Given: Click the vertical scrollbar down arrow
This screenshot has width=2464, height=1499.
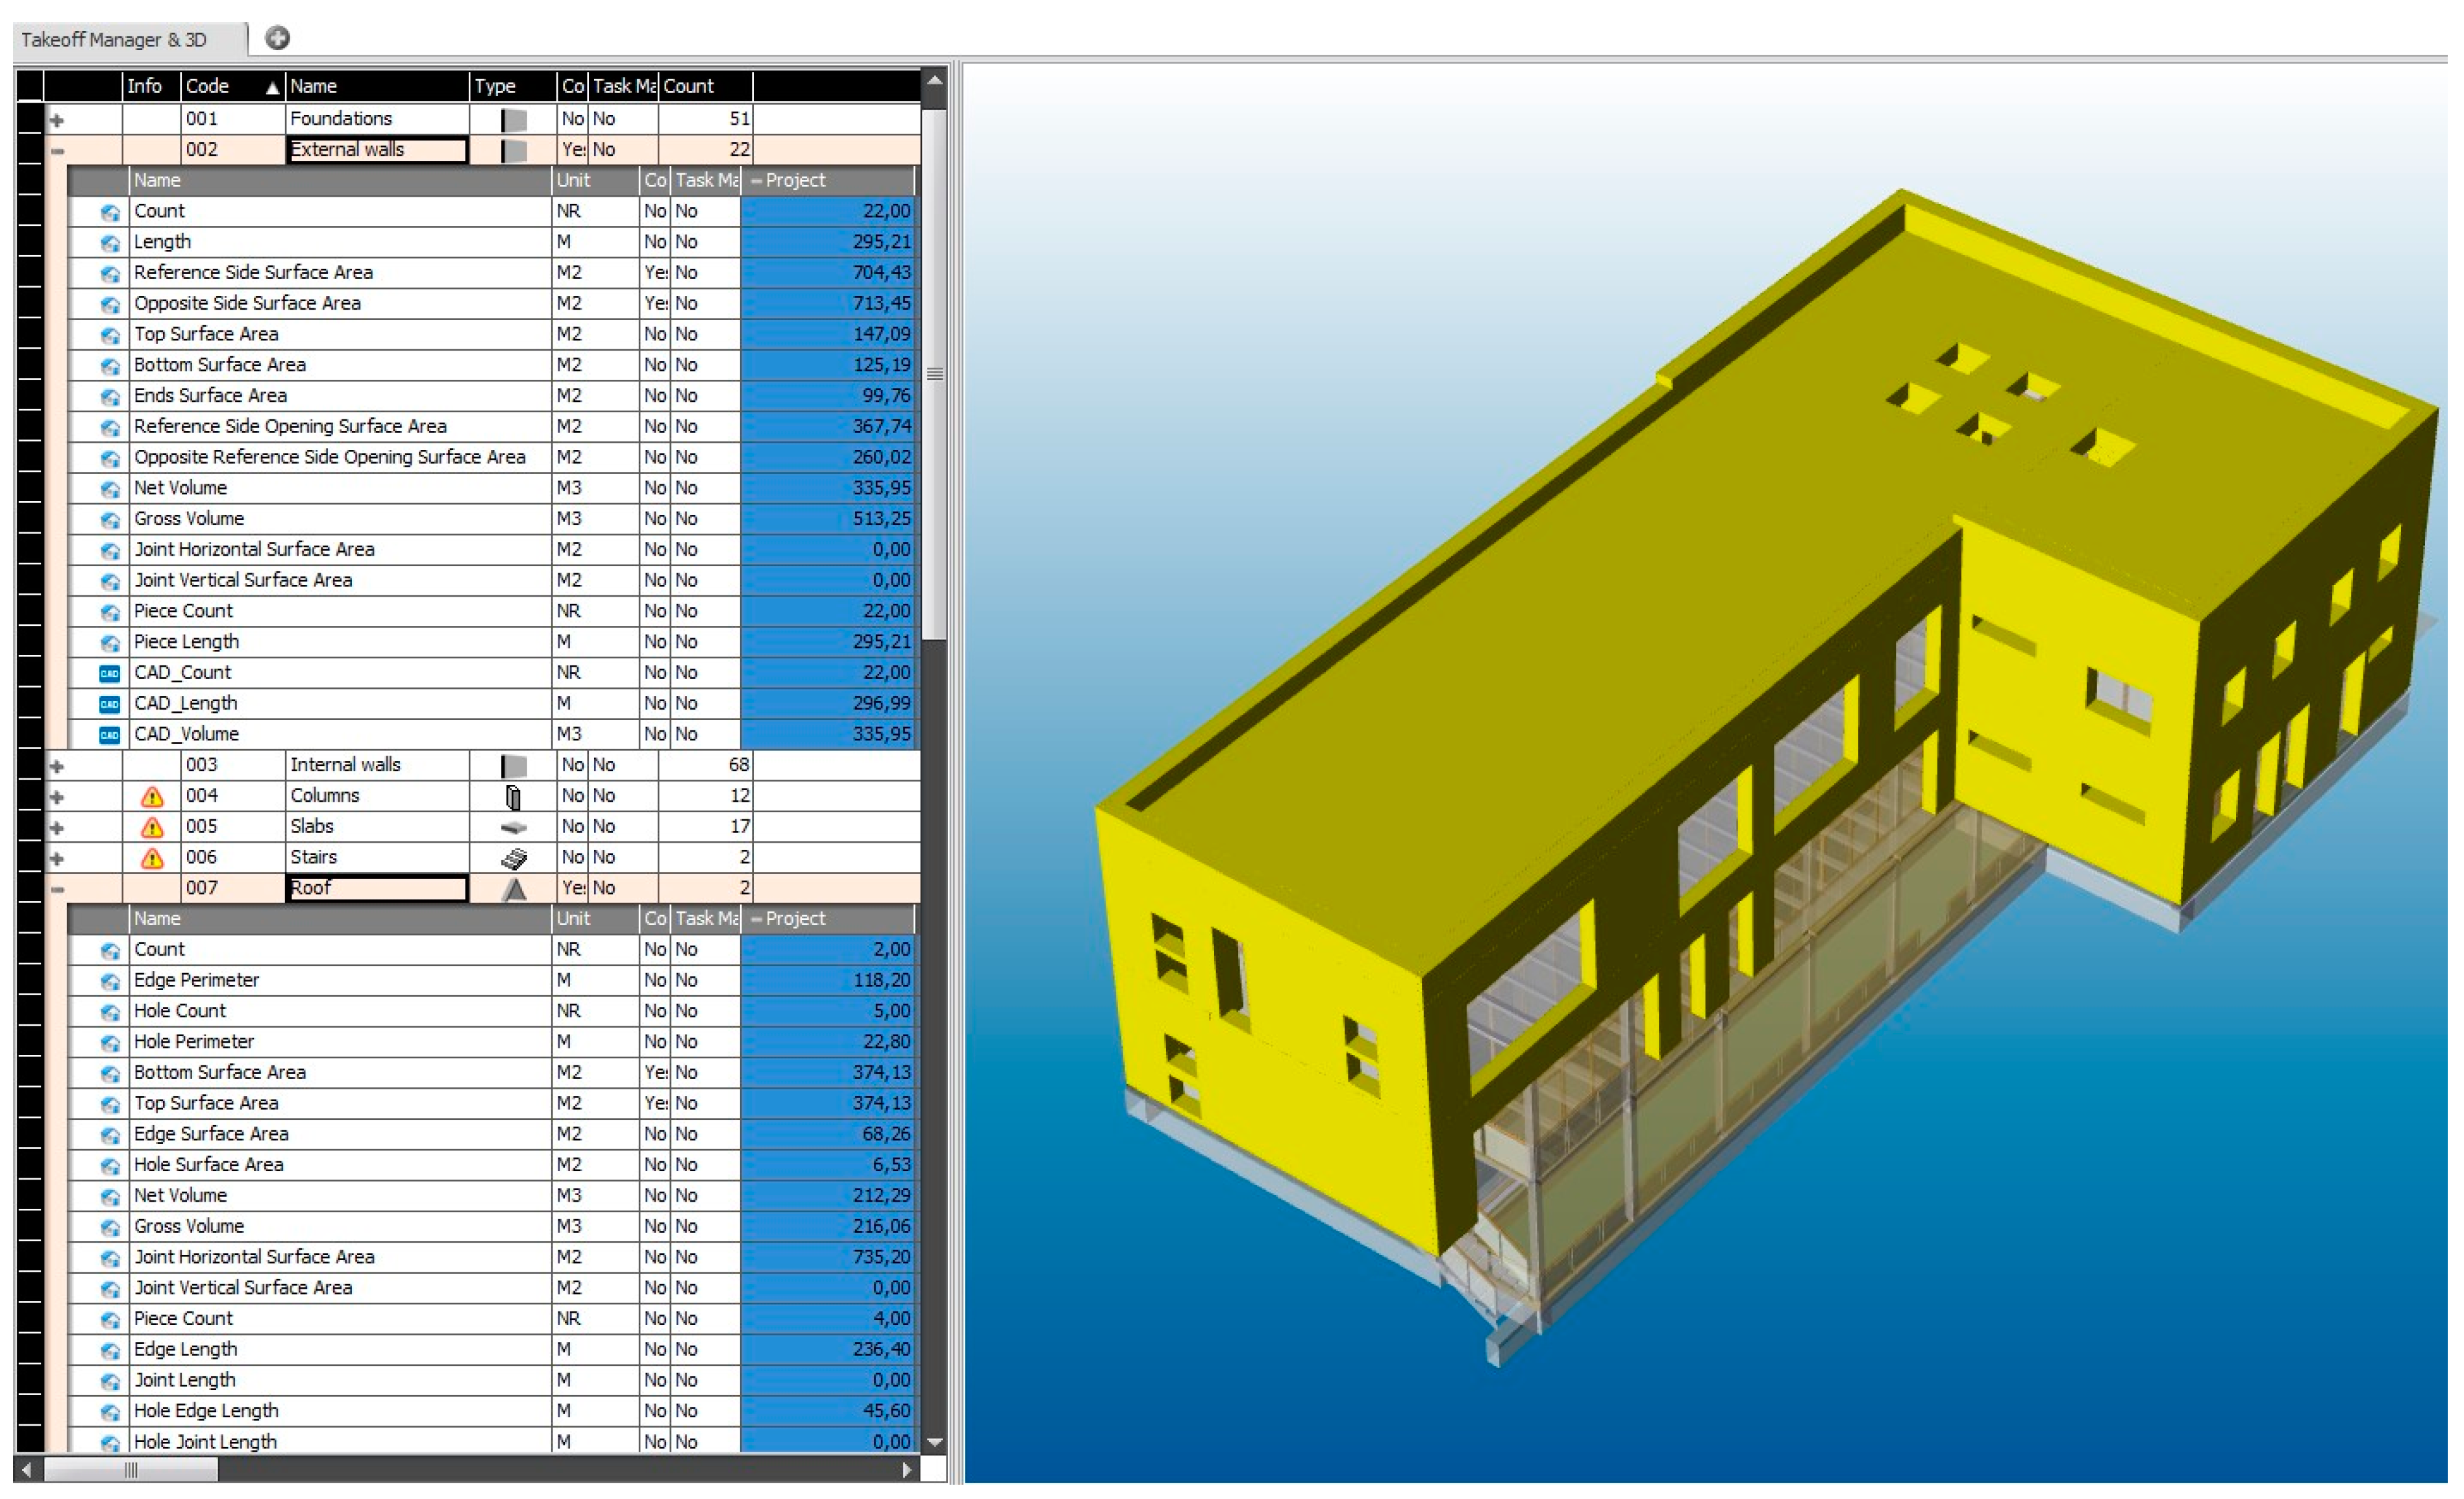Looking at the screenshot, I should [x=935, y=1442].
